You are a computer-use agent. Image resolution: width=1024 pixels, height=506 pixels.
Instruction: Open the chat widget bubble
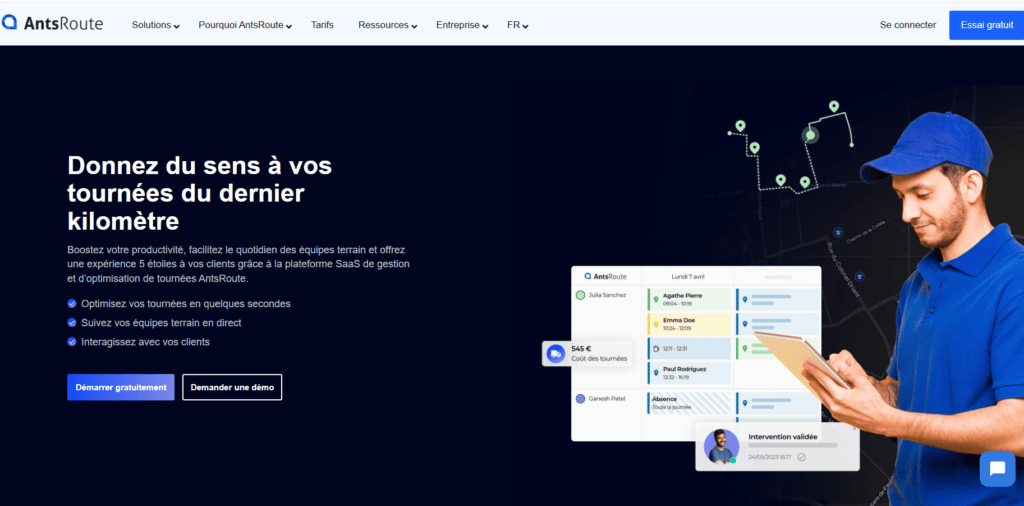(997, 469)
